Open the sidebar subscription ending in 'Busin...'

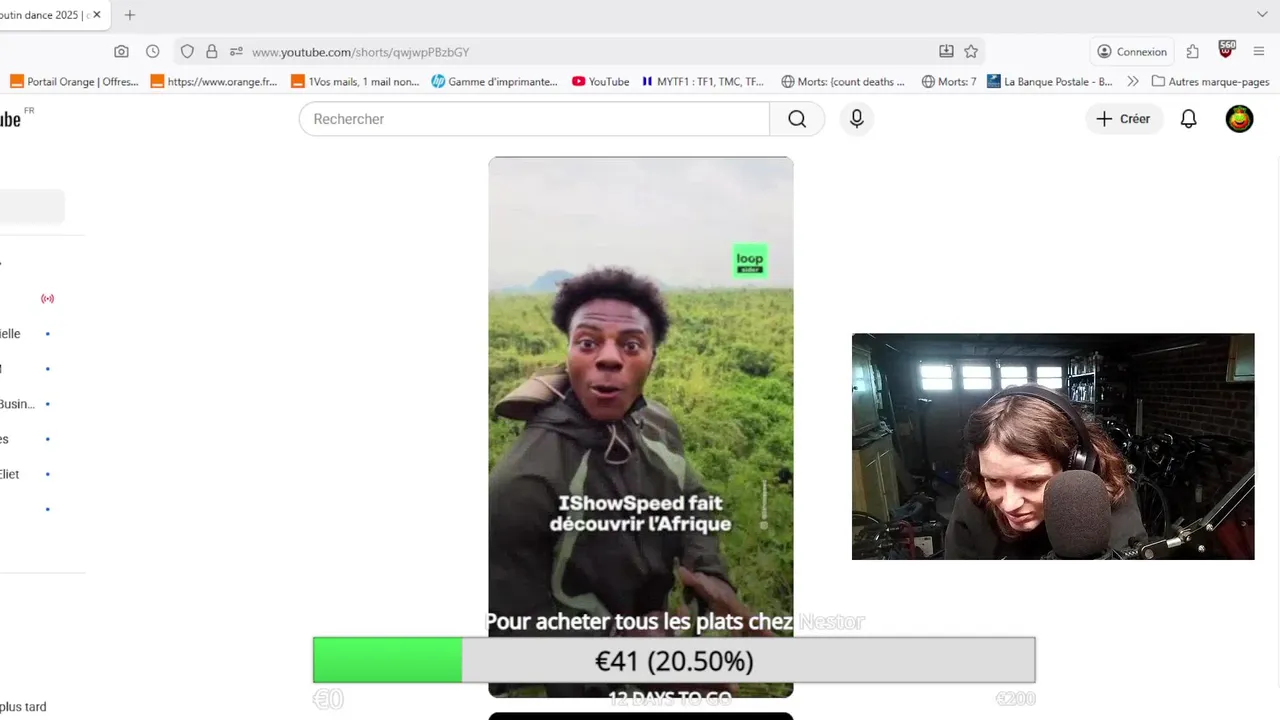click(18, 404)
